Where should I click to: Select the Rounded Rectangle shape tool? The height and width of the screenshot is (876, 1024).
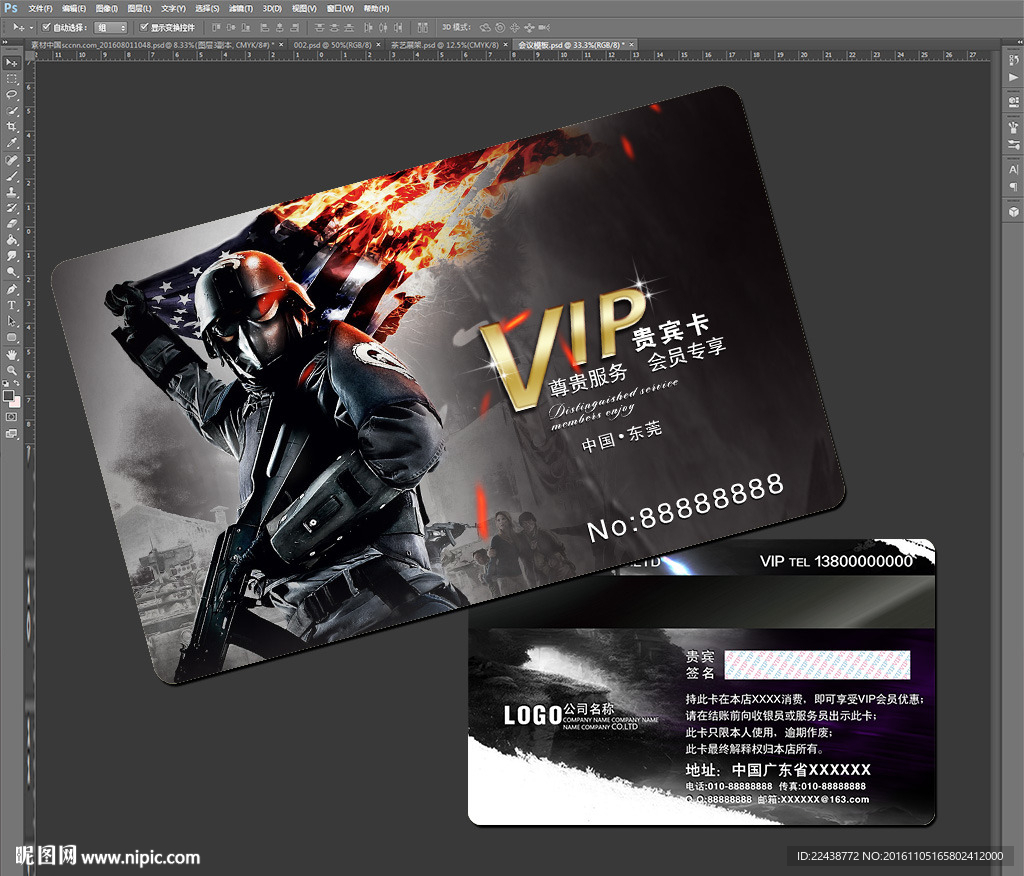(12, 337)
